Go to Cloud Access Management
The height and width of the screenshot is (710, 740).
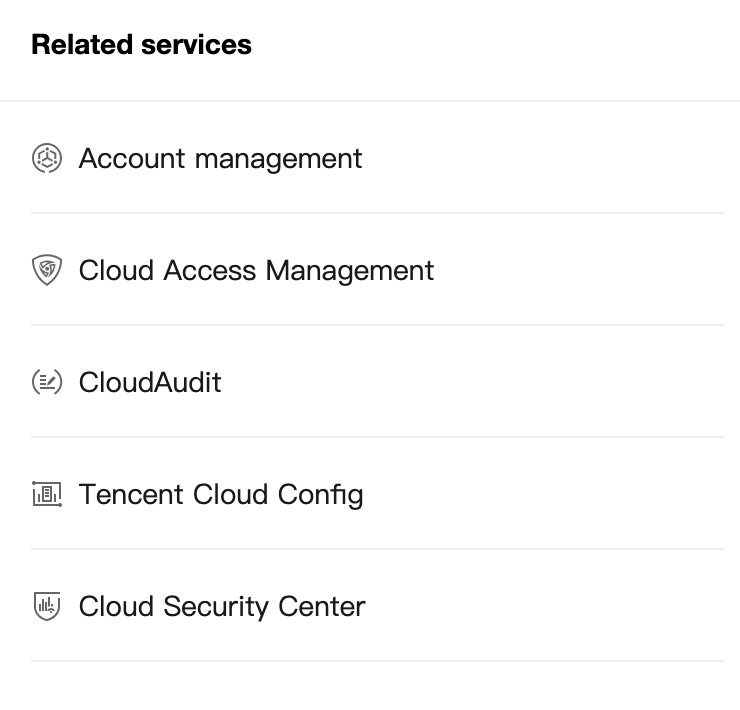(x=256, y=270)
